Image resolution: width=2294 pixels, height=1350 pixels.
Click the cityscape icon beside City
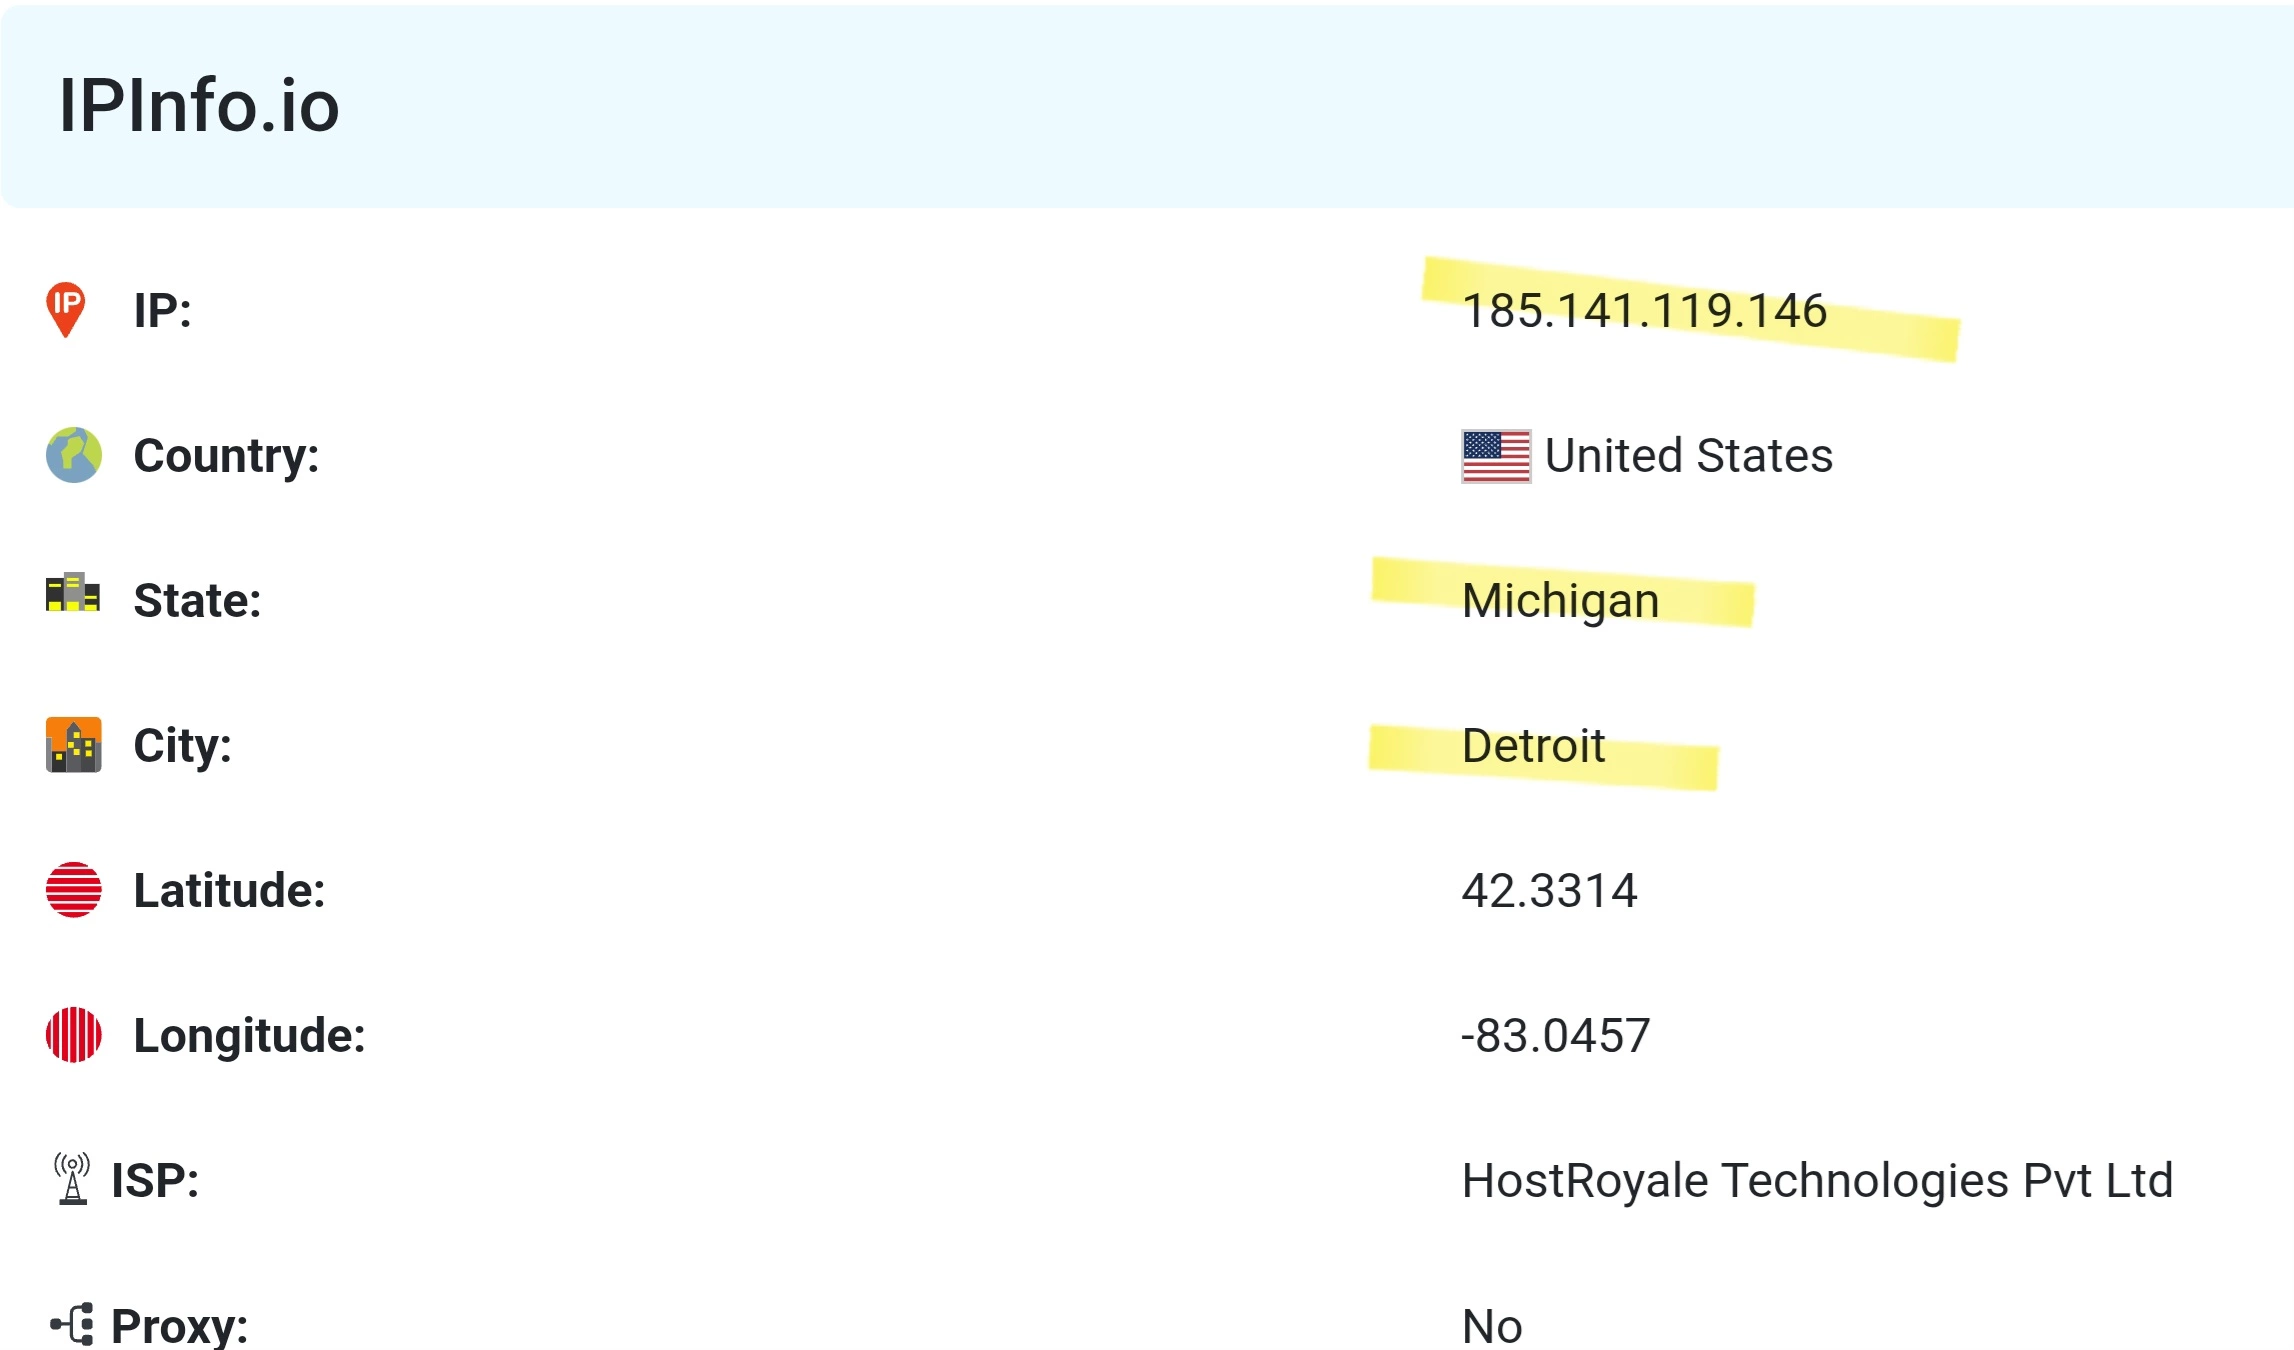(74, 745)
